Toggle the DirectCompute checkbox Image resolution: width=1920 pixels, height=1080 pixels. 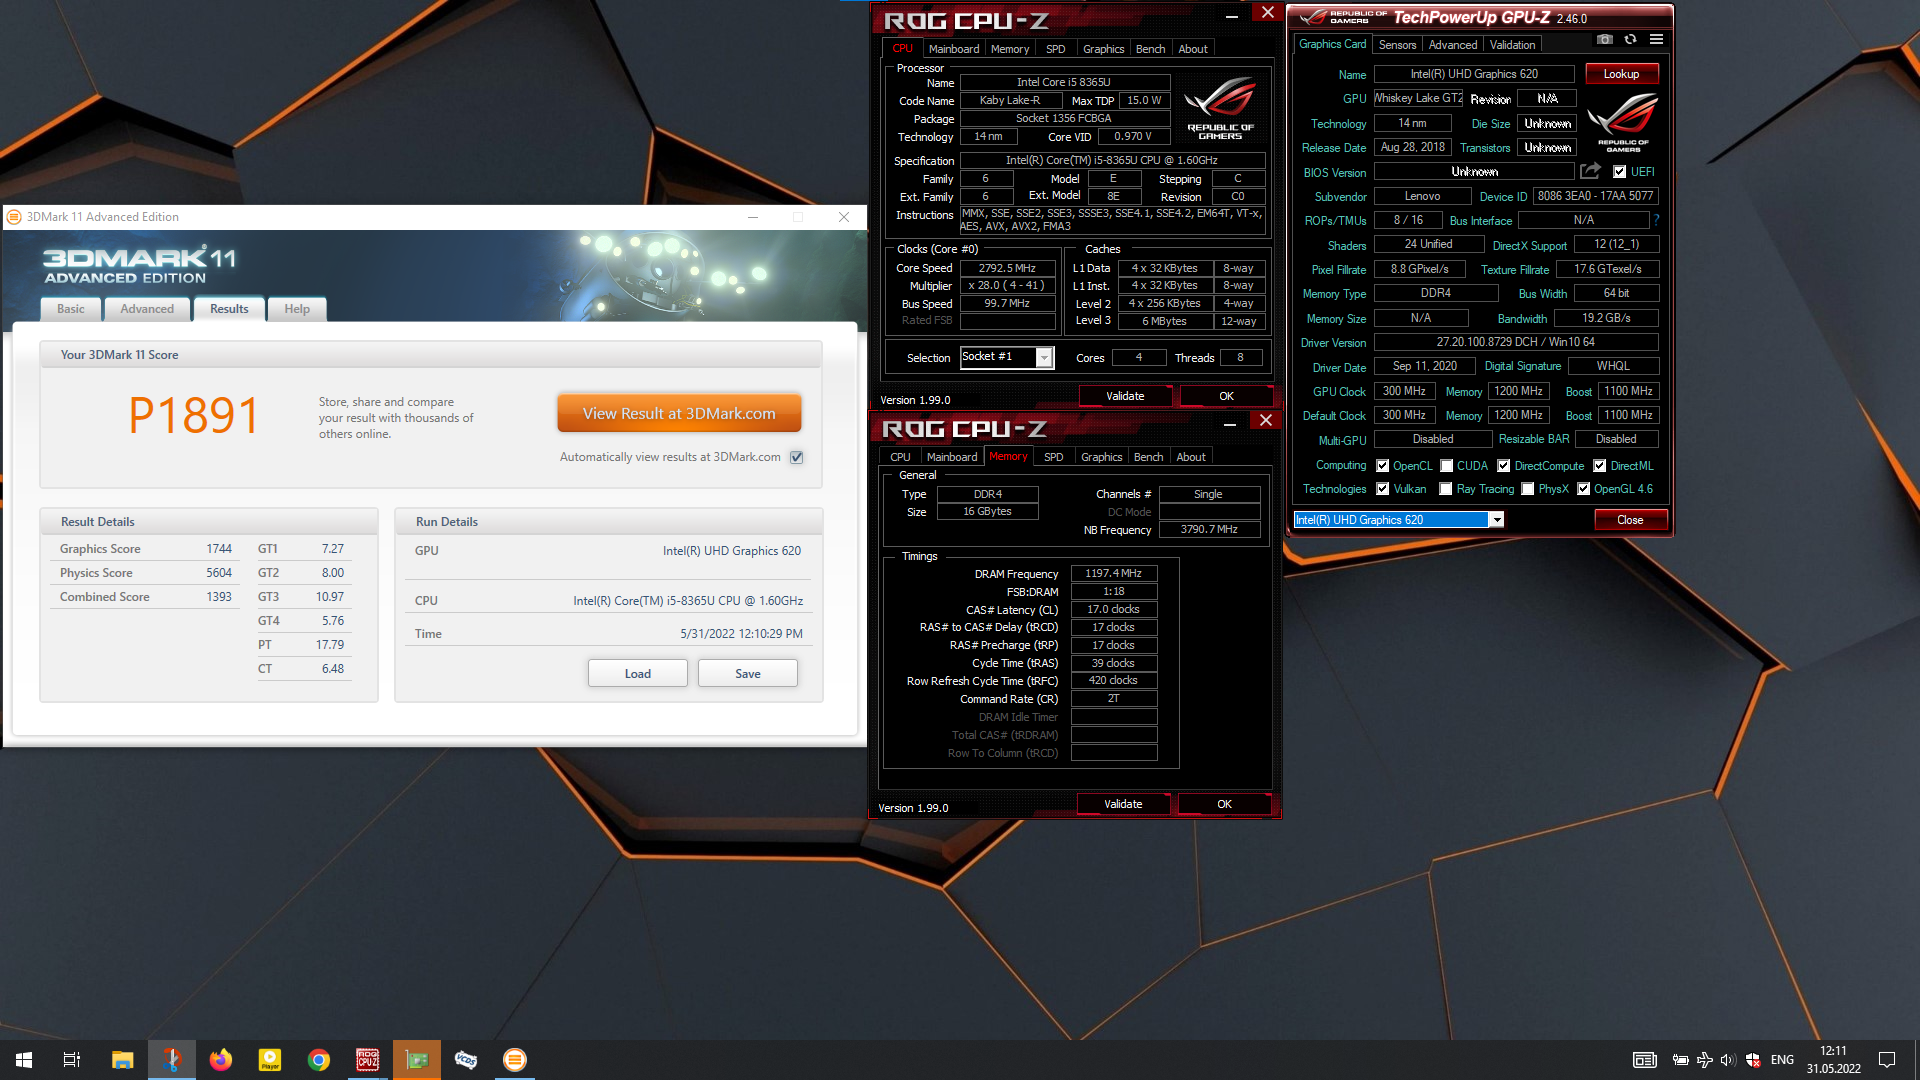tap(1503, 466)
